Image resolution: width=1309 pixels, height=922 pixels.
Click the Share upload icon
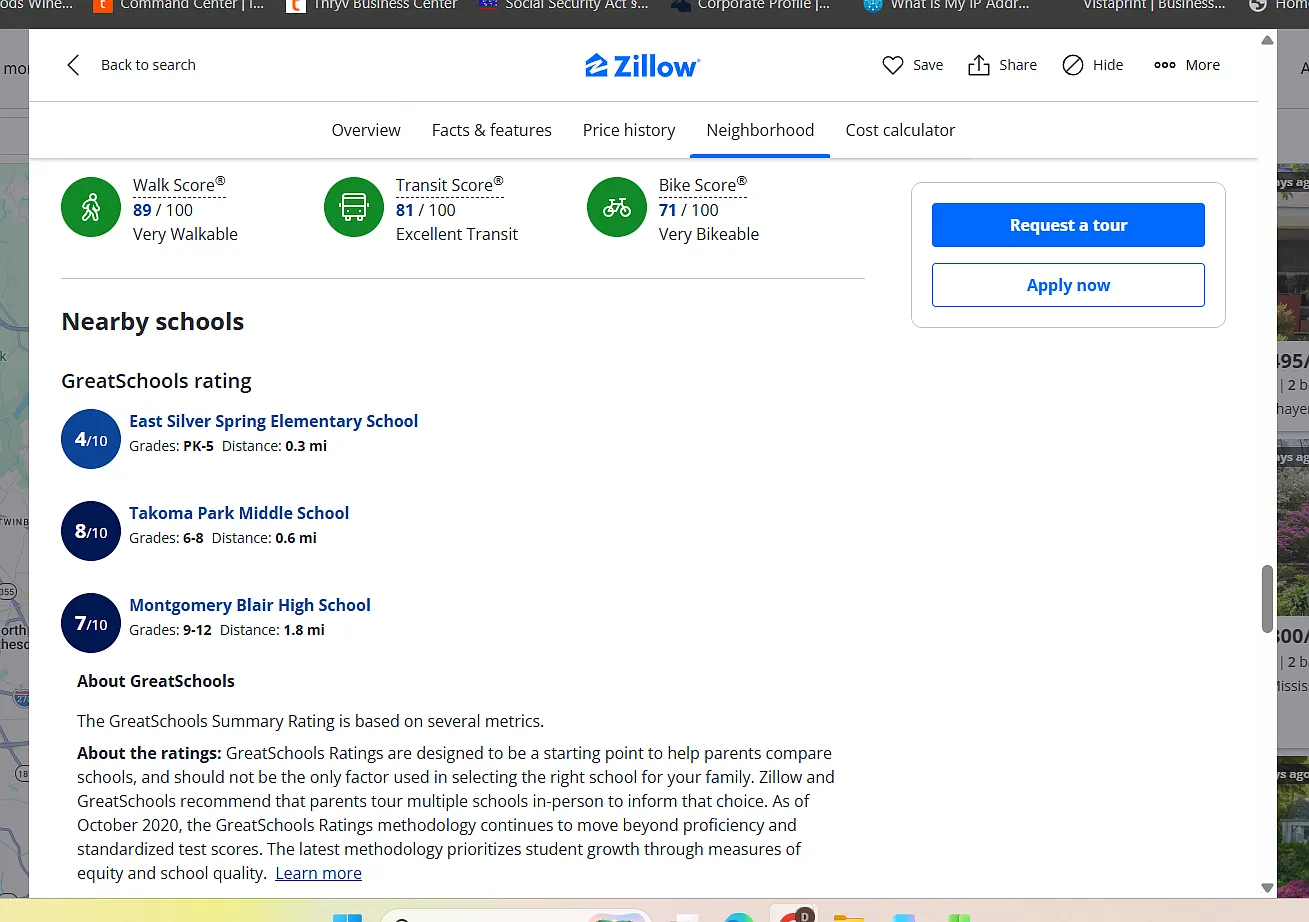[979, 65]
